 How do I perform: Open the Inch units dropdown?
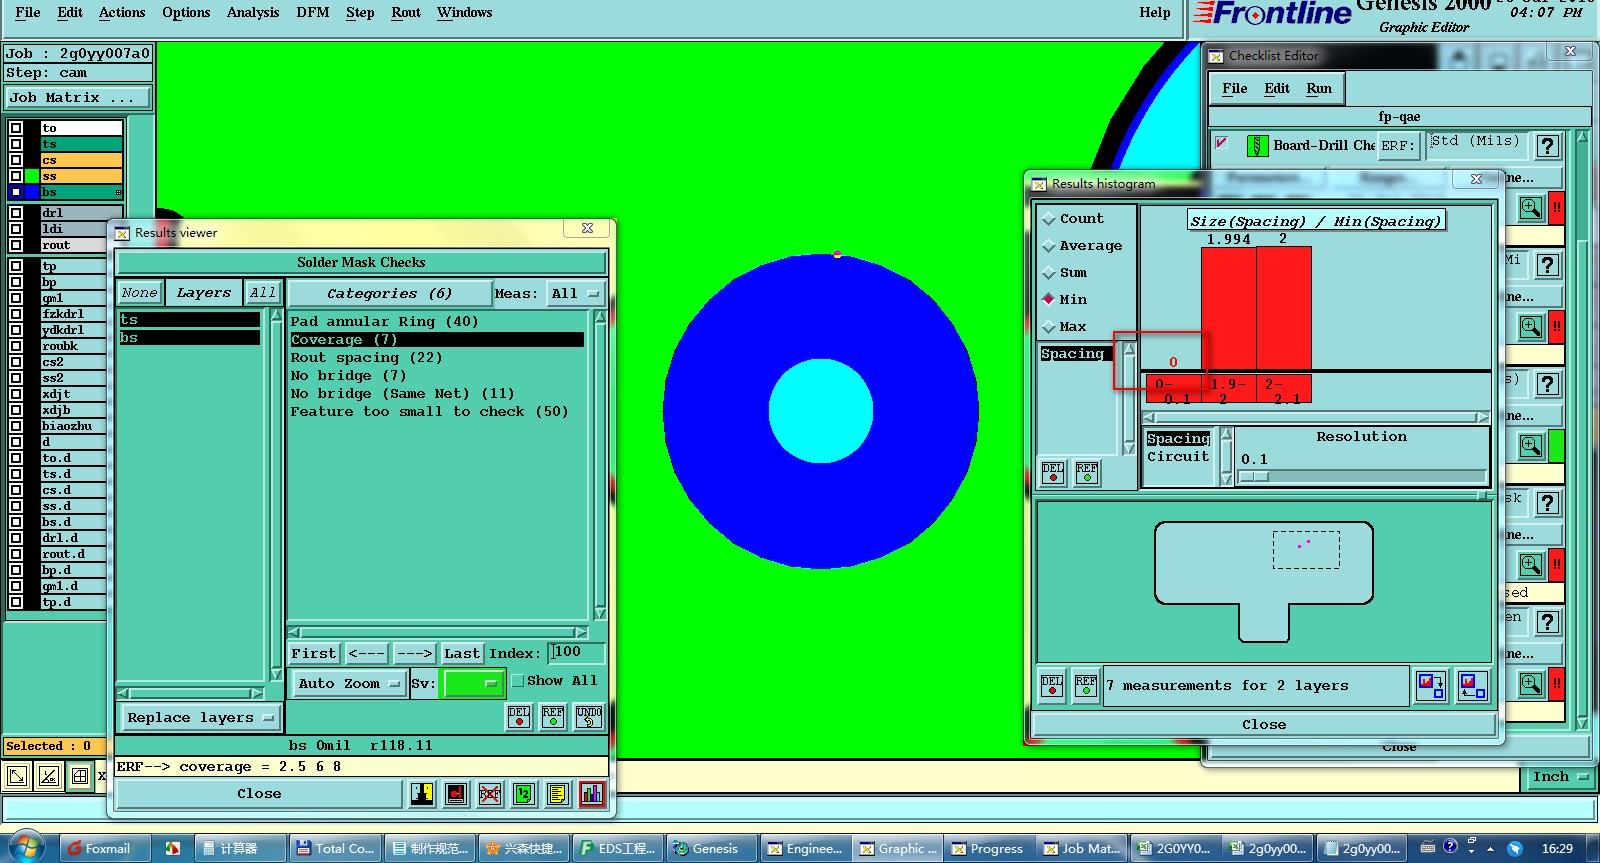1560,777
